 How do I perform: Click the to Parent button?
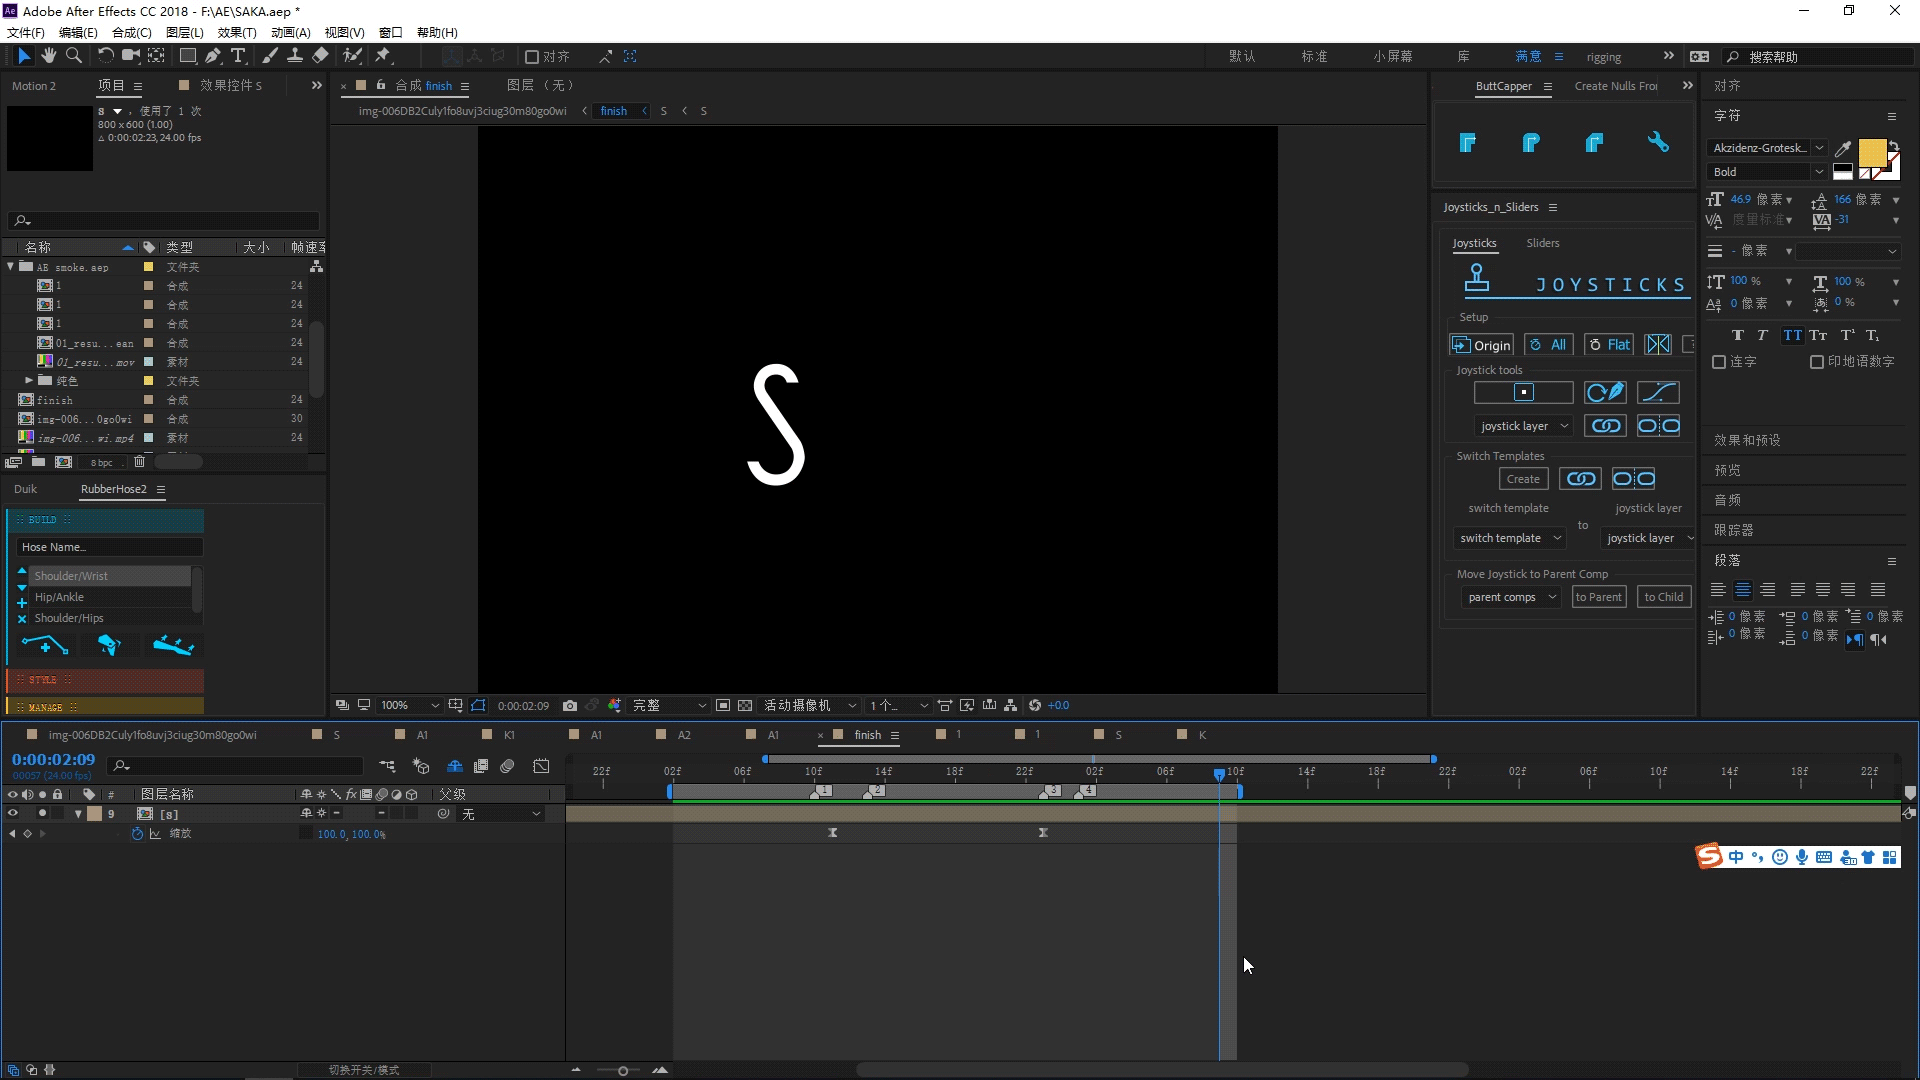click(1598, 597)
